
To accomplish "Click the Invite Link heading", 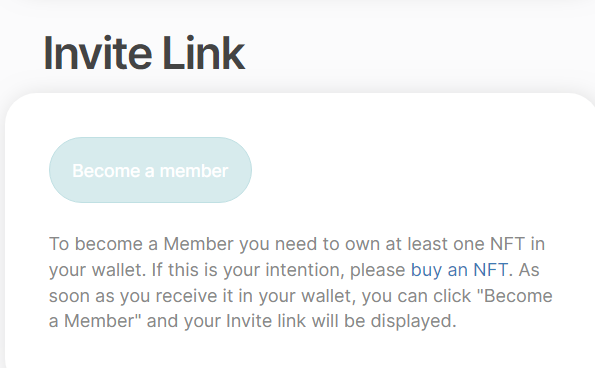I will (144, 53).
